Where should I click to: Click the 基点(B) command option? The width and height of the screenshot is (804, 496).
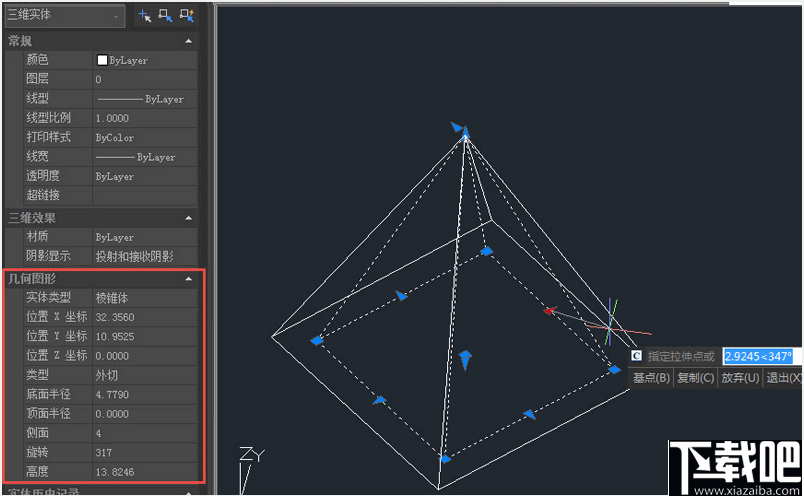[651, 378]
